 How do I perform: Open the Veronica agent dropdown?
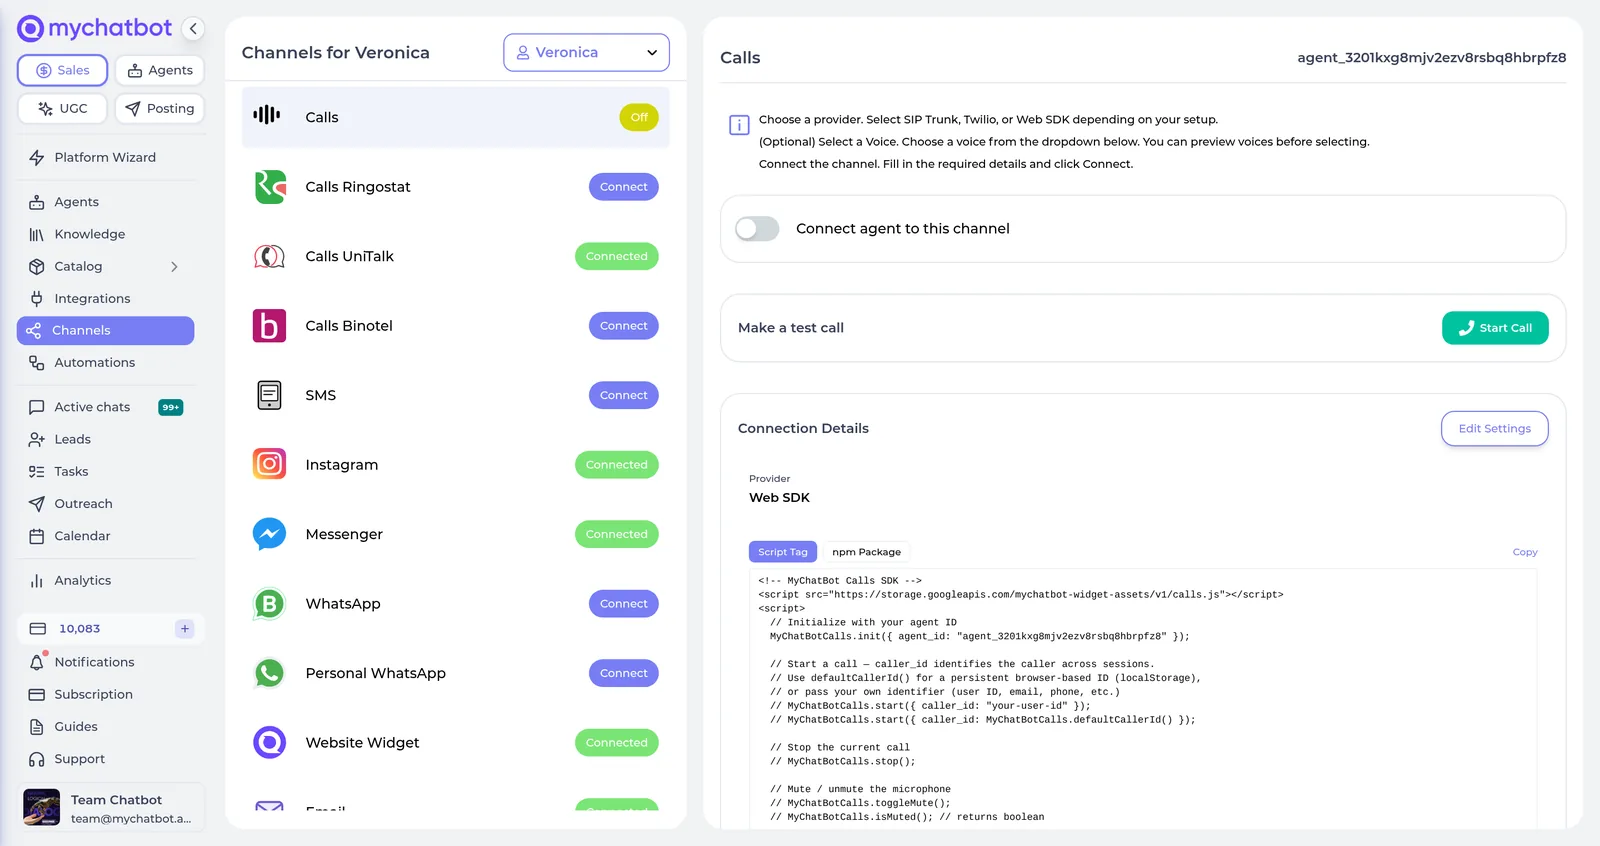(586, 52)
